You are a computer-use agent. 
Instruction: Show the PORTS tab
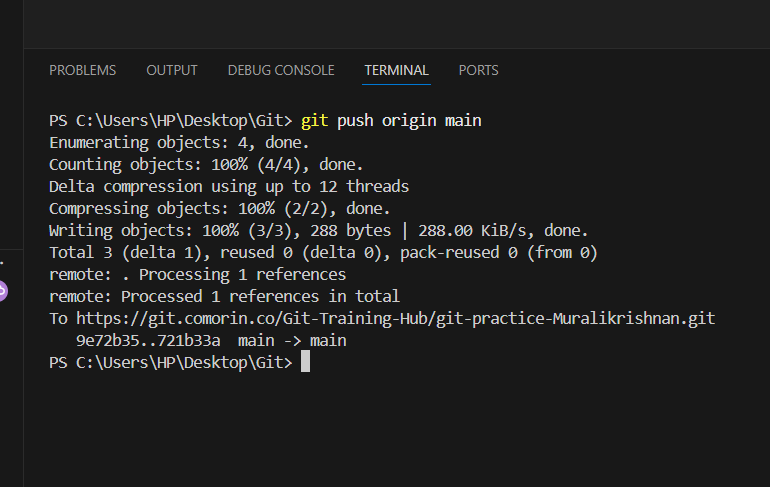click(478, 70)
